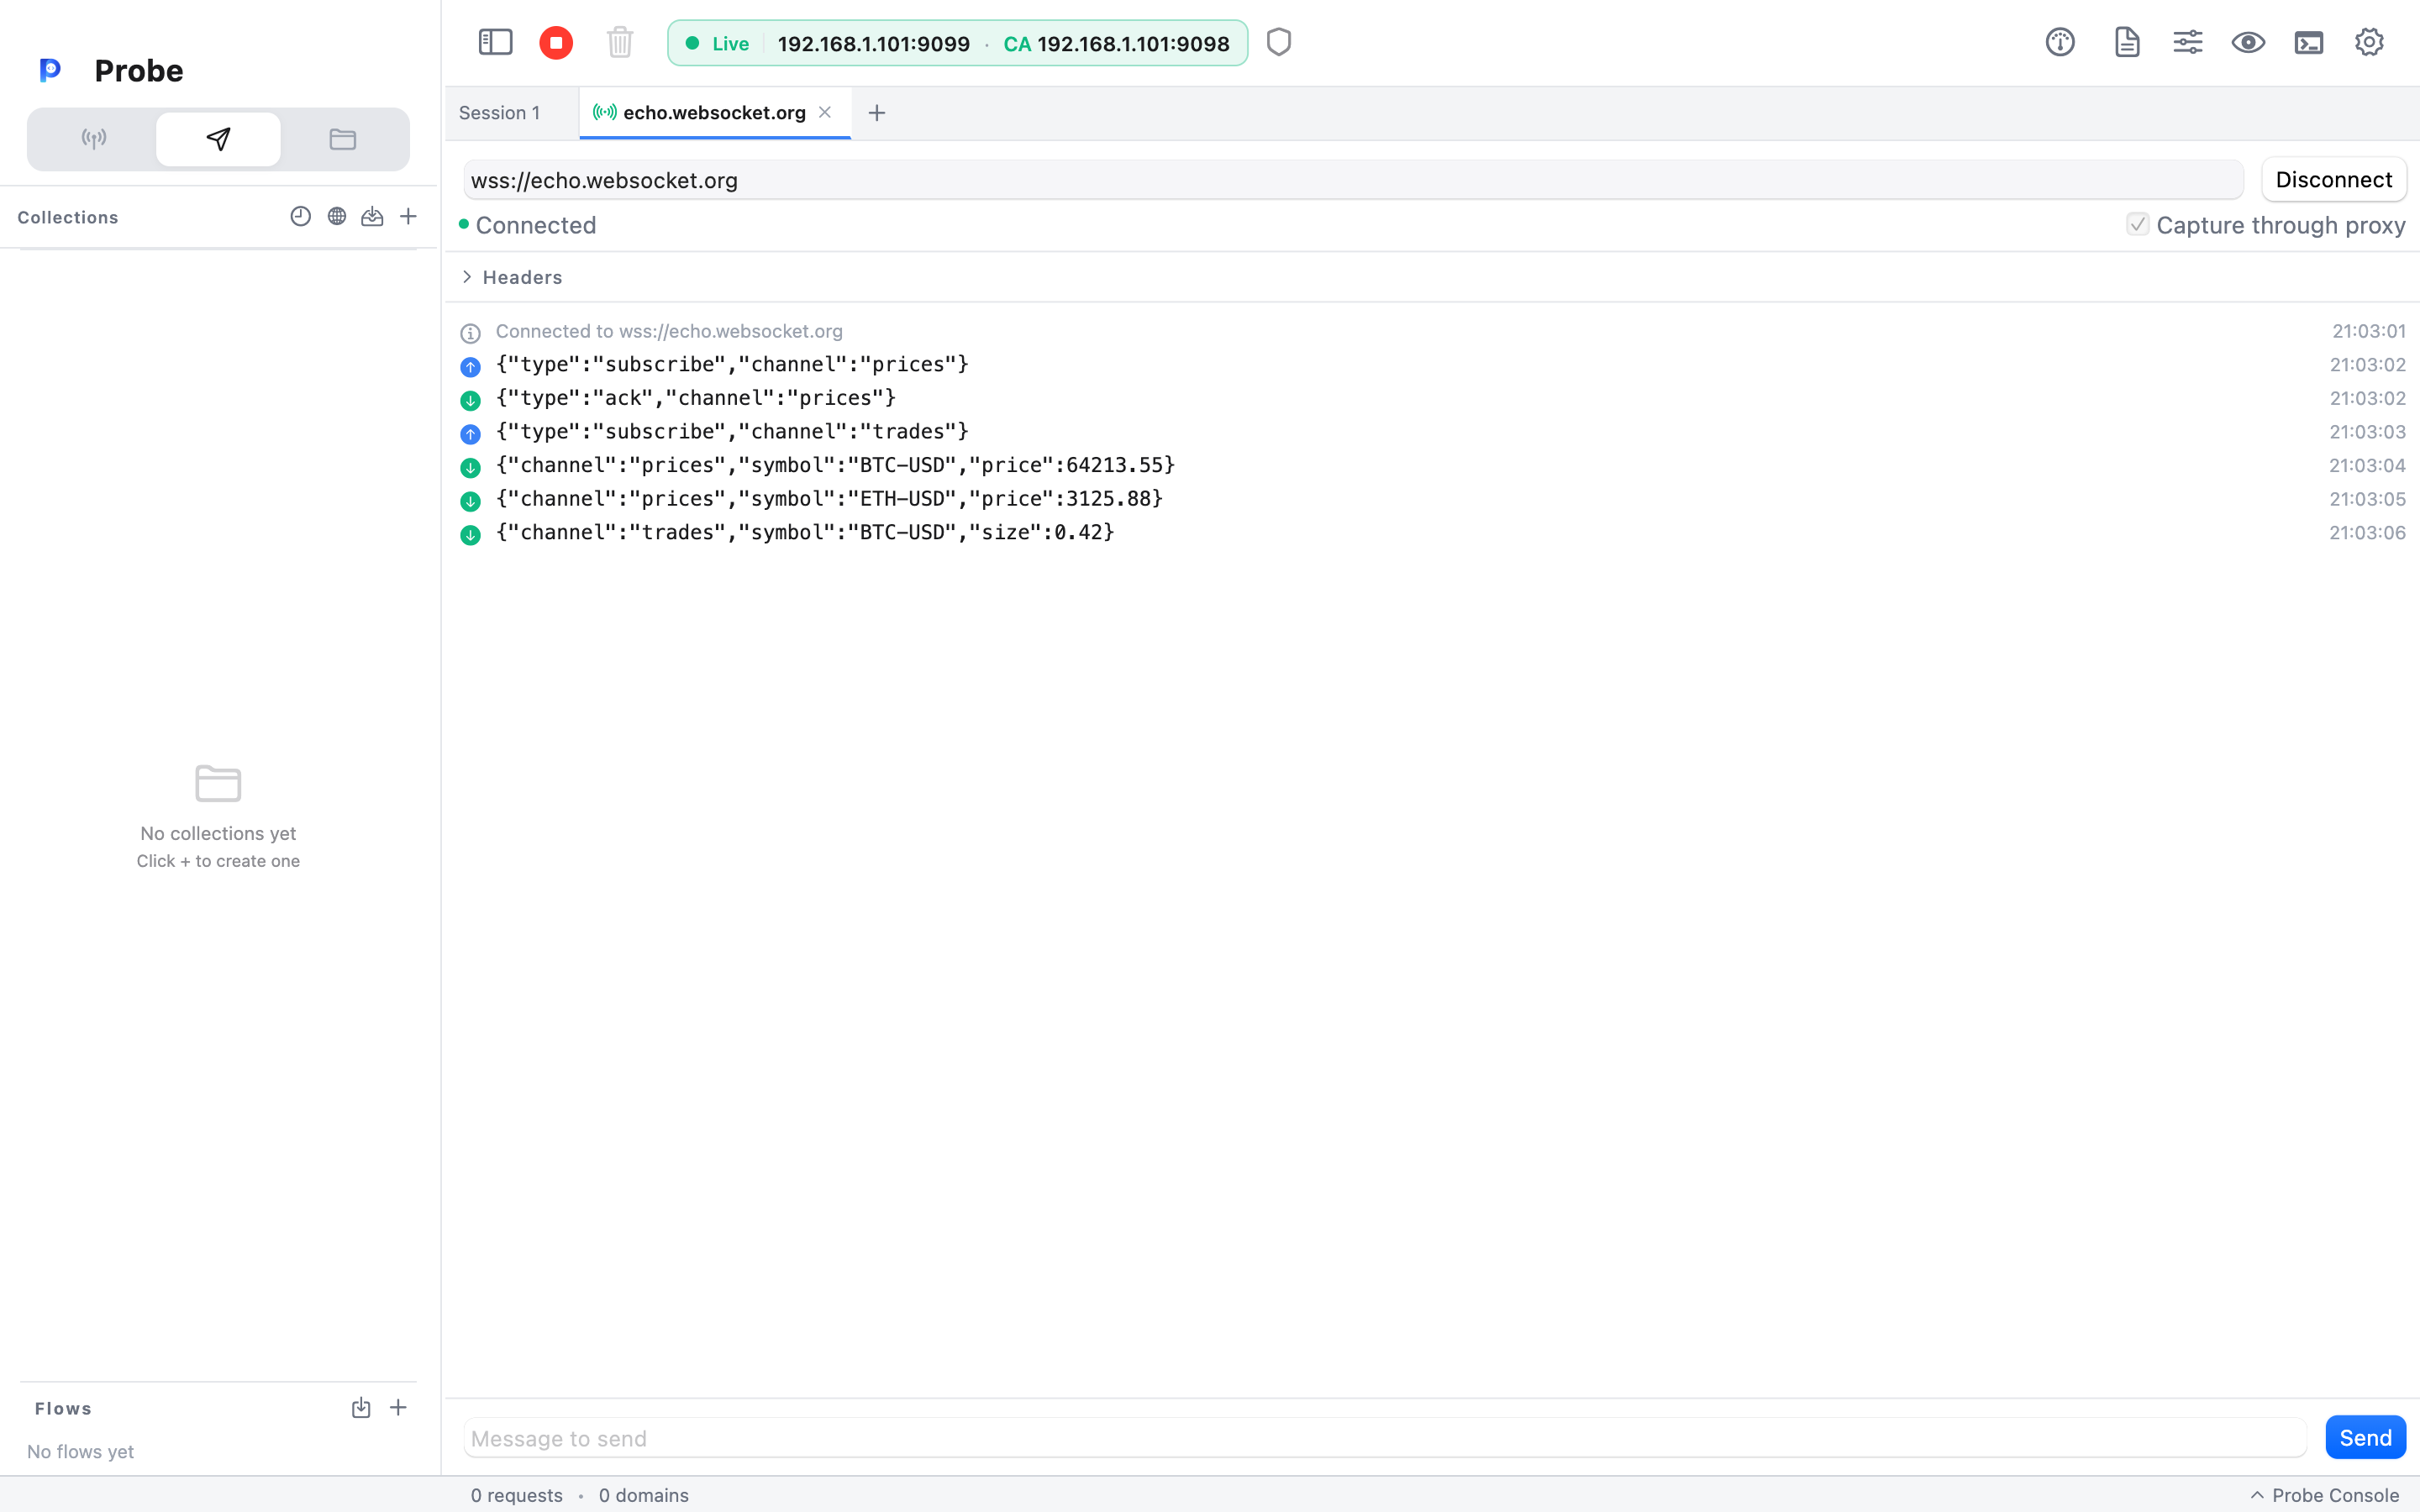
Task: Open settings gear icon
Action: 2369,42
